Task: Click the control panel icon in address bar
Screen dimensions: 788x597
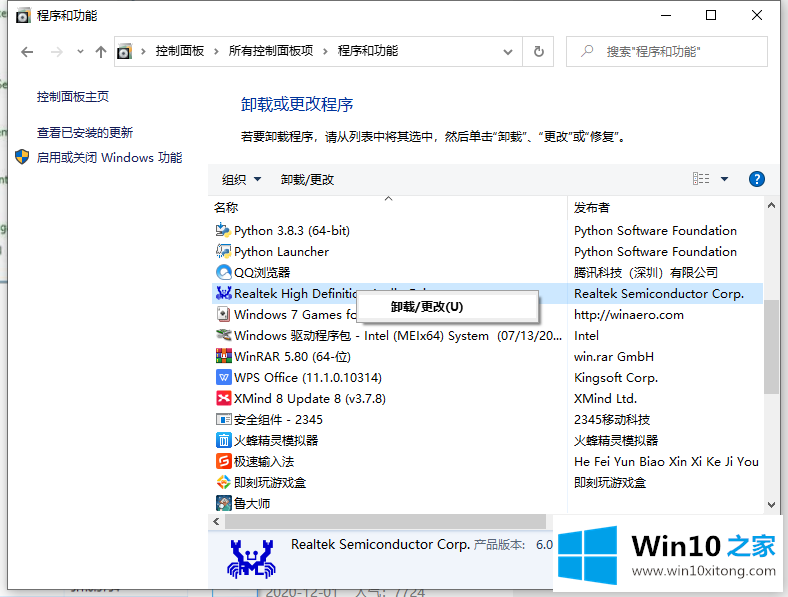Action: 124,51
